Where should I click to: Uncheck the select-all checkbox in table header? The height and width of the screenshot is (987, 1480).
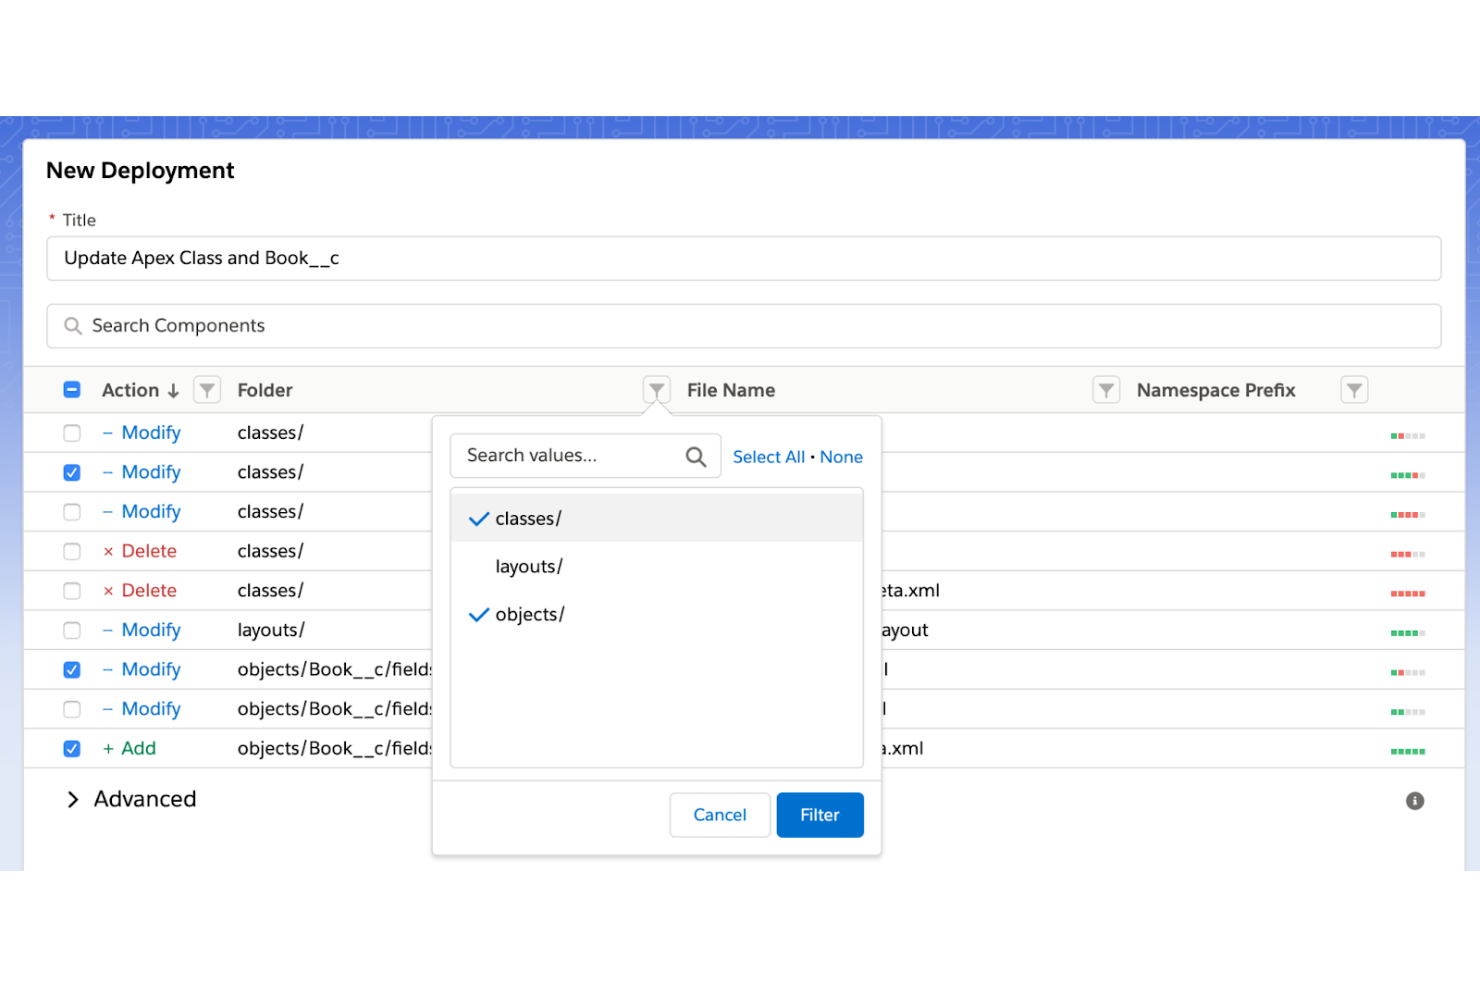click(x=72, y=389)
